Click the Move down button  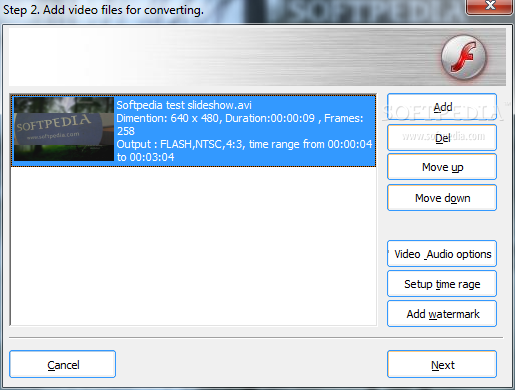(442, 198)
